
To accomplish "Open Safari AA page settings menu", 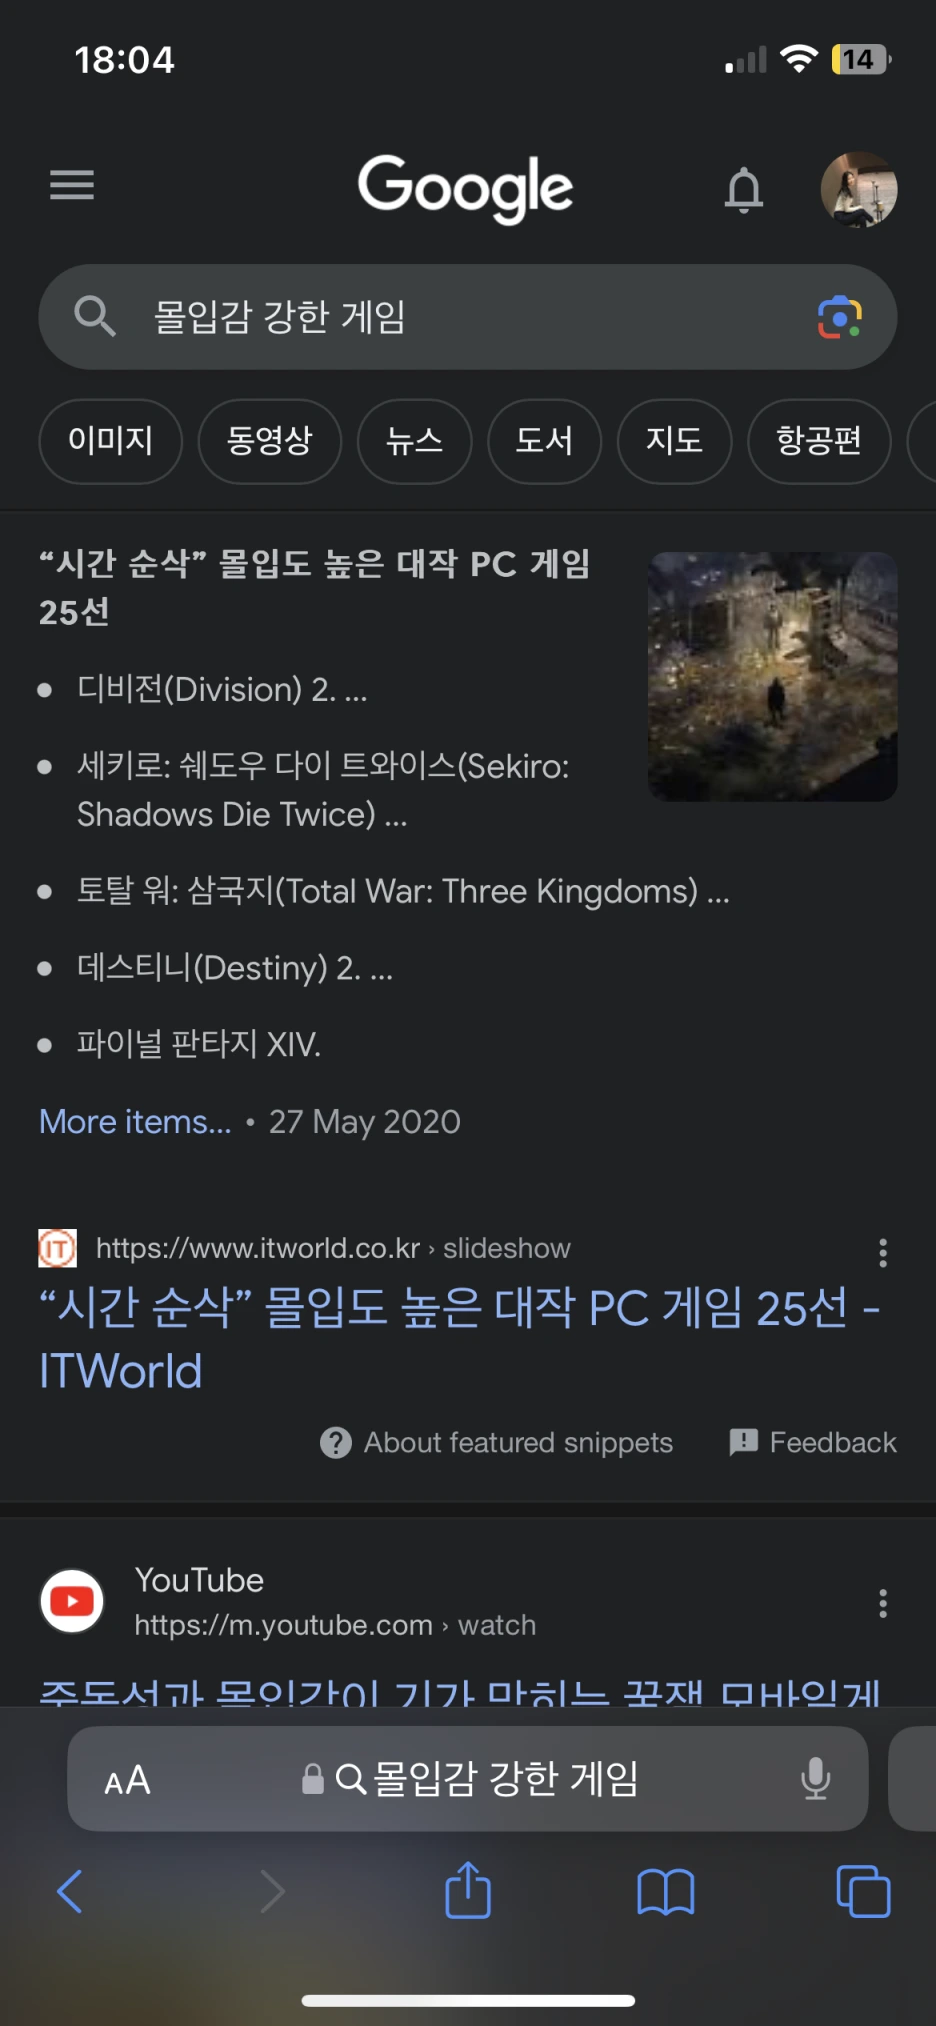I will [x=127, y=1780].
